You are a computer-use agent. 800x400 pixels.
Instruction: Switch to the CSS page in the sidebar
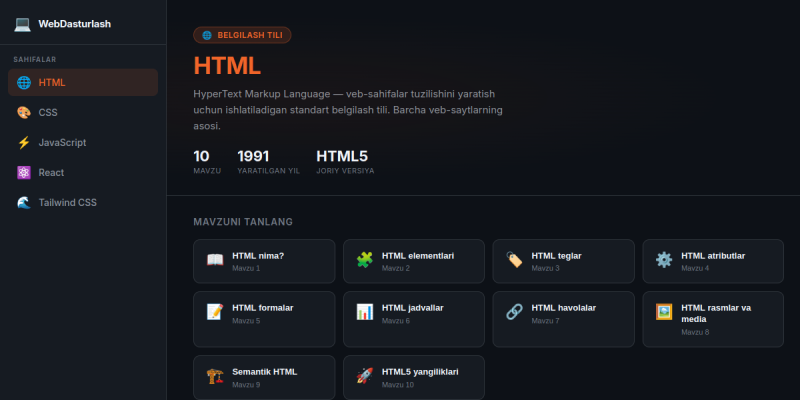point(83,113)
